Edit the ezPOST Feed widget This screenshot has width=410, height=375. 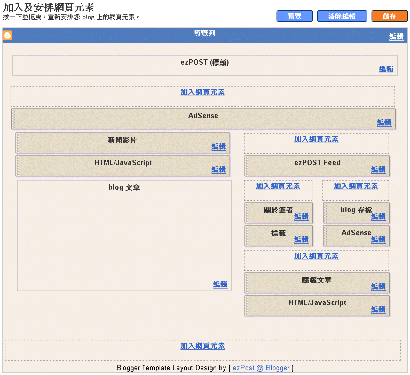tap(378, 169)
